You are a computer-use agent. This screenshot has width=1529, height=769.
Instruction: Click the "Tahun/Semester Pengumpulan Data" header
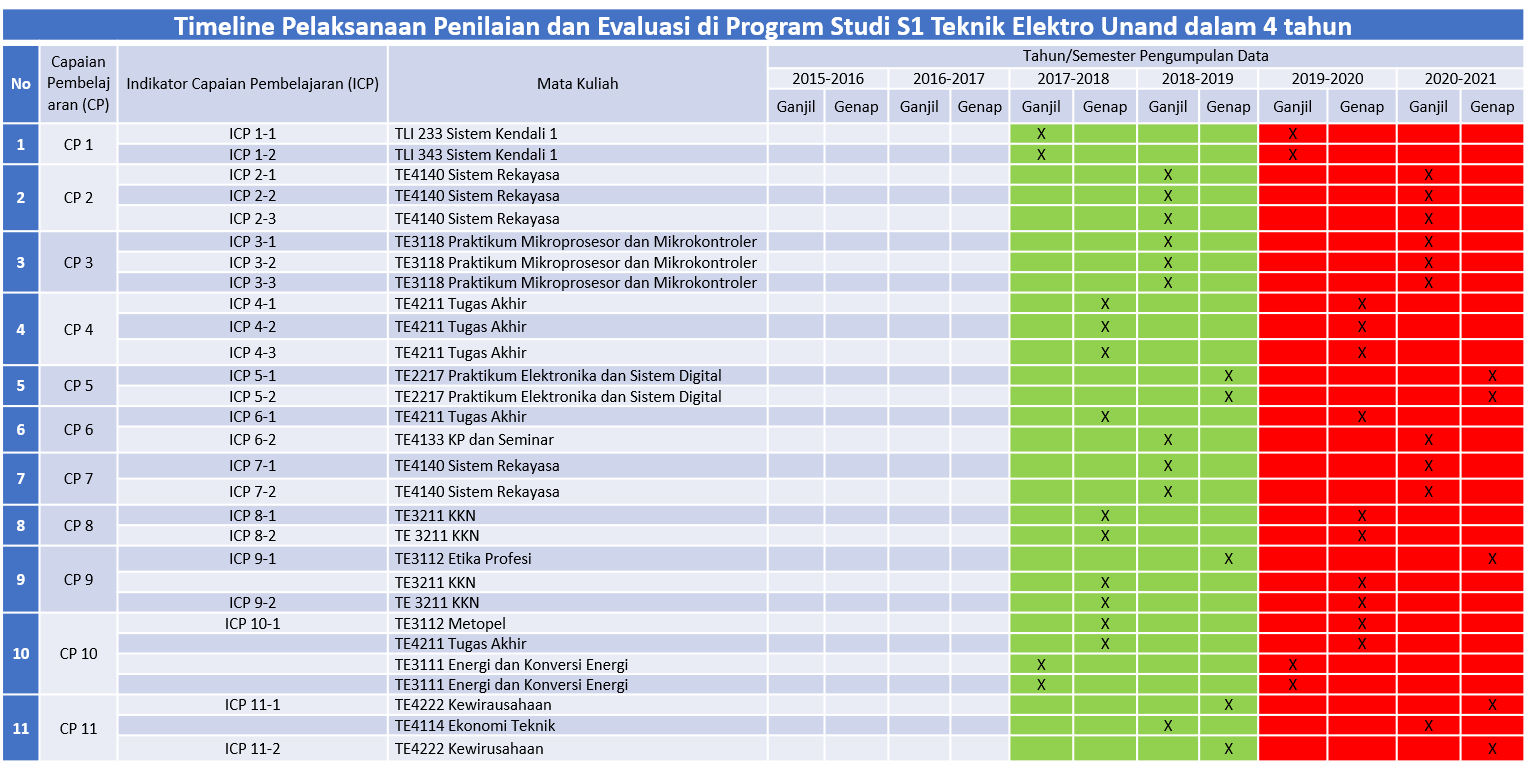[x=1145, y=56]
